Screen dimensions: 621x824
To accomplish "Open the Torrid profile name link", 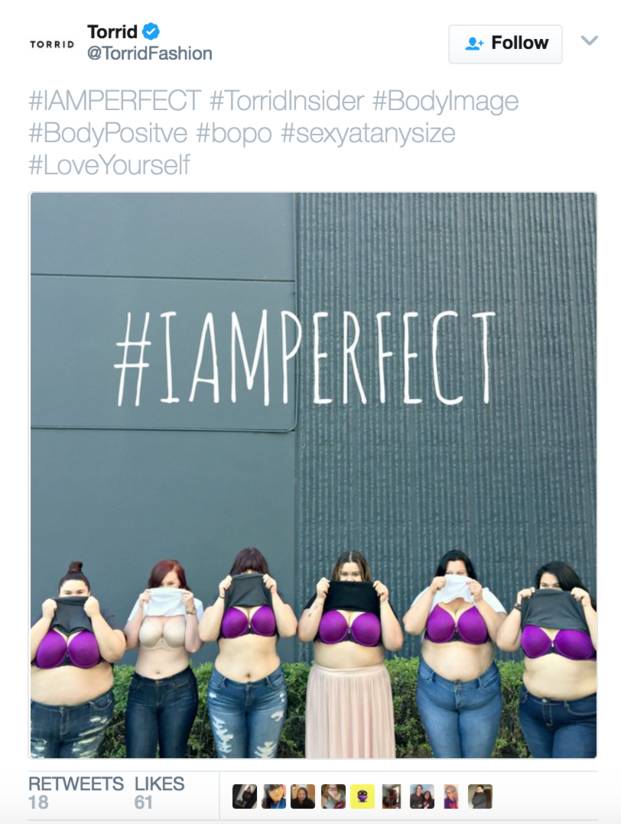I will coord(112,32).
